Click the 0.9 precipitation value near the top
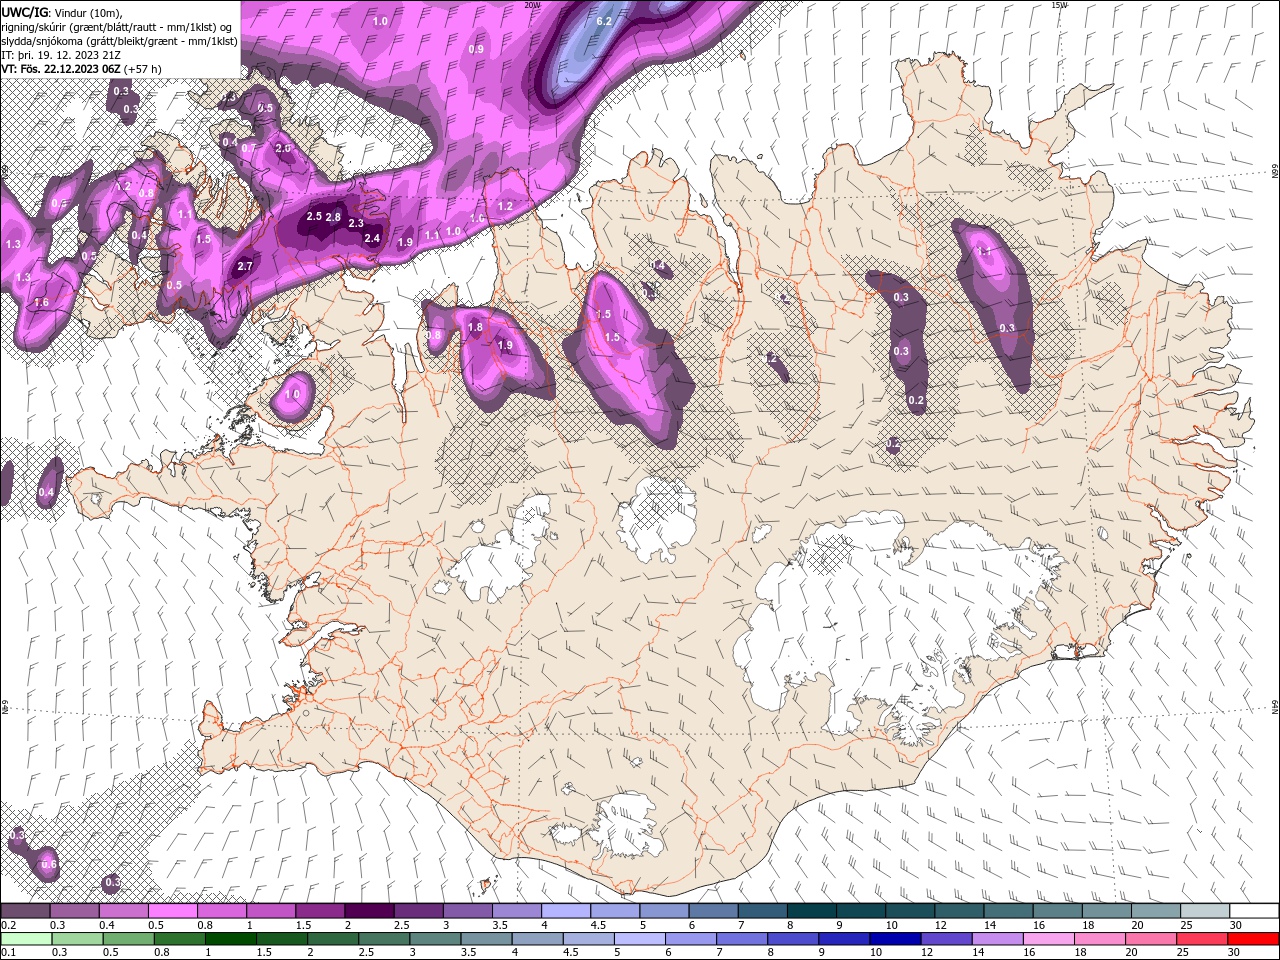1280x960 pixels. pos(476,49)
